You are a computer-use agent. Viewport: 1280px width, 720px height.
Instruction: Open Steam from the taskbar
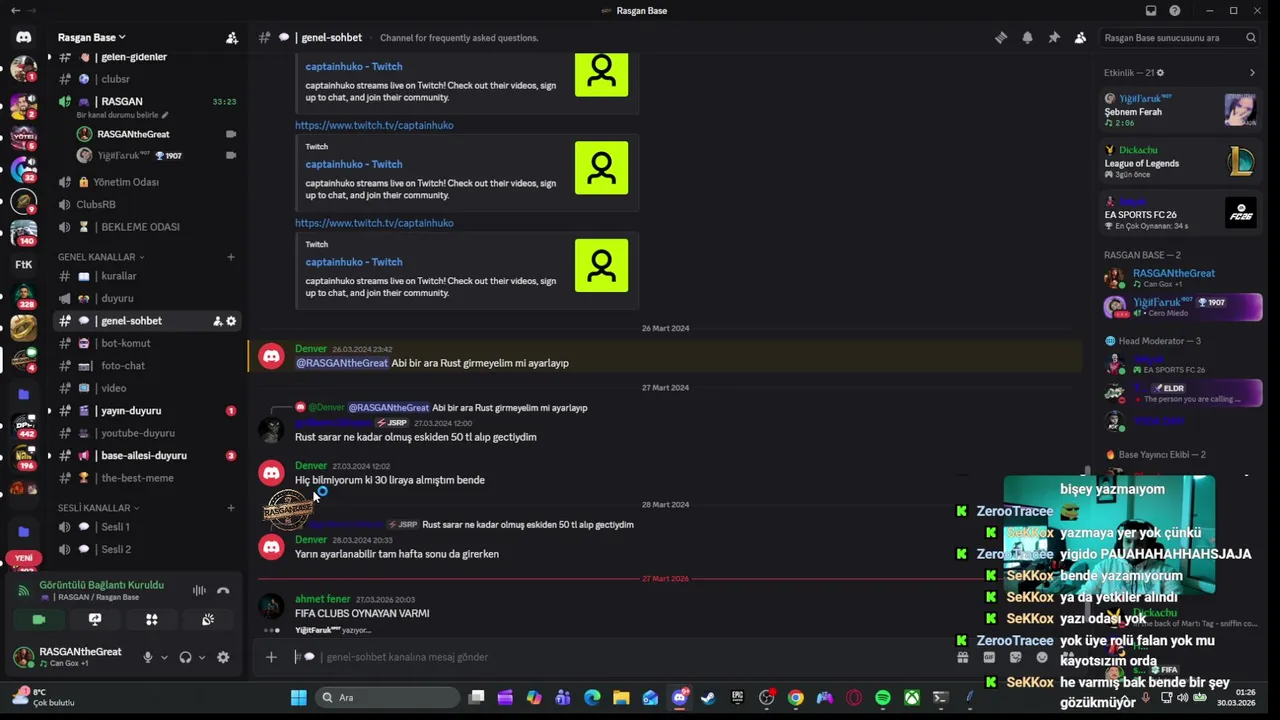(709, 698)
